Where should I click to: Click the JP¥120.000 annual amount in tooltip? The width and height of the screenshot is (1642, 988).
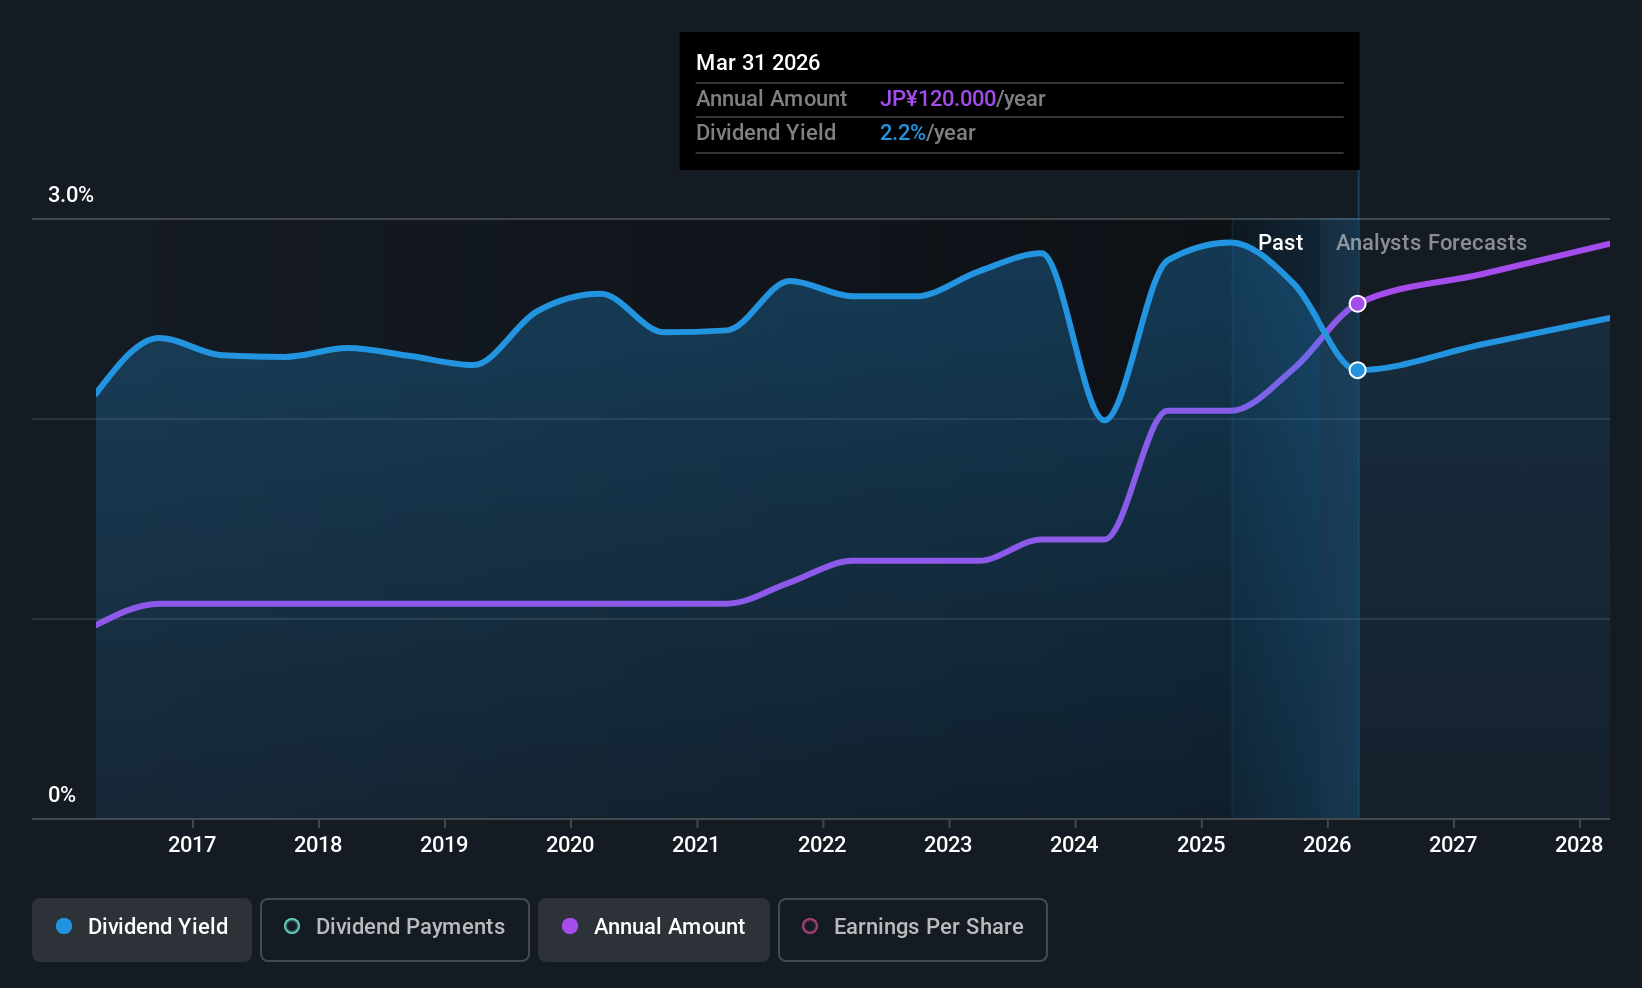point(938,99)
